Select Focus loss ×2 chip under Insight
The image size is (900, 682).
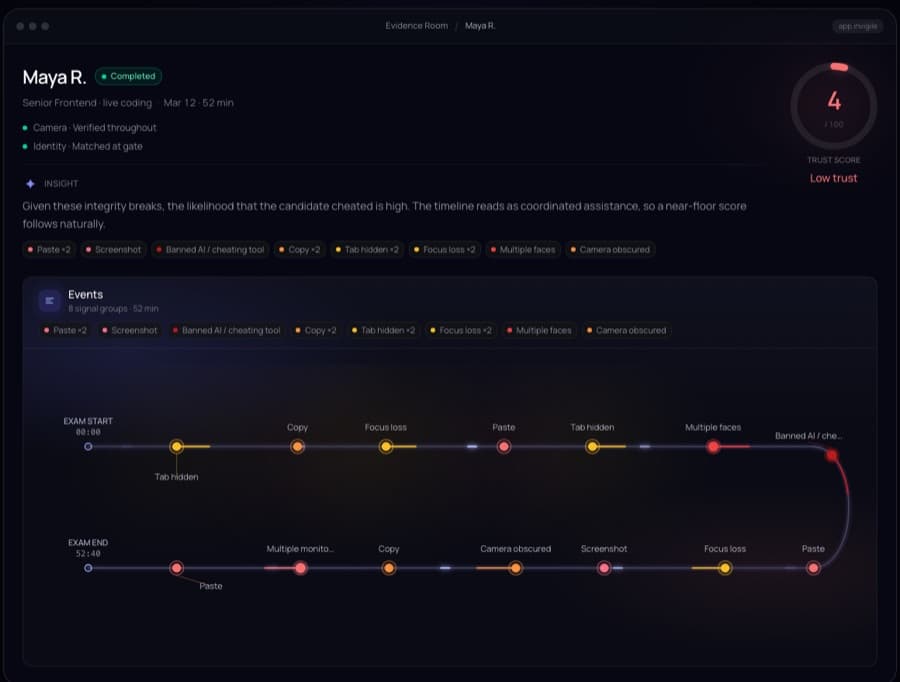(445, 250)
